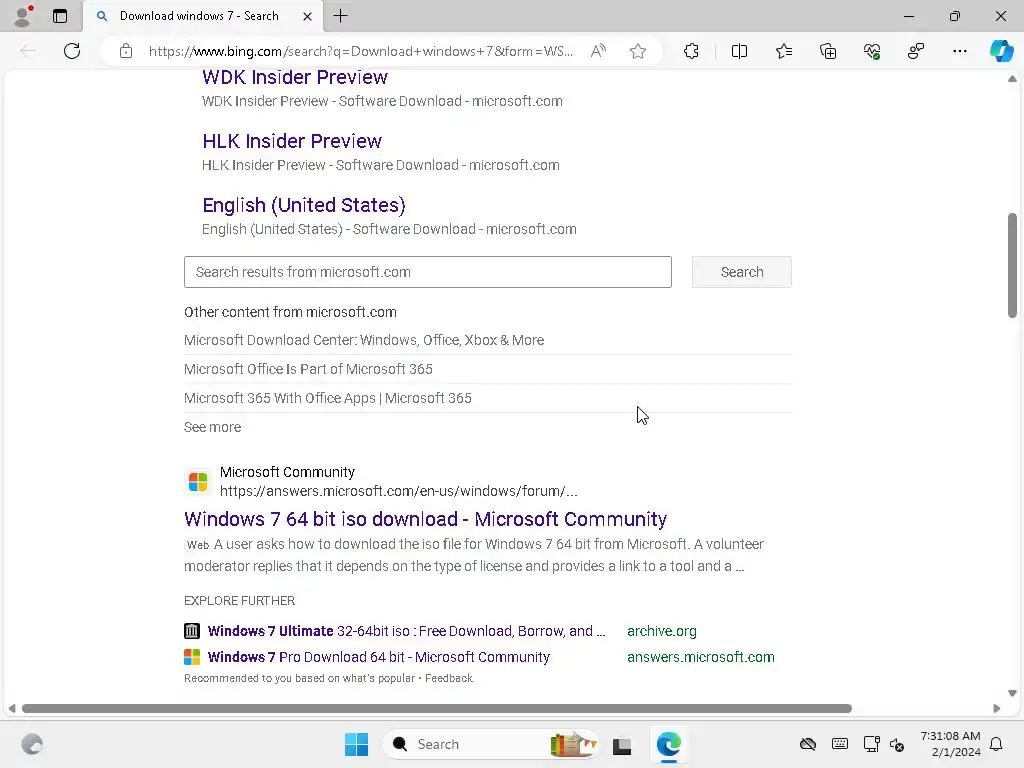
Task: Open Settings and more ellipsis menu
Action: pyautogui.click(x=959, y=51)
